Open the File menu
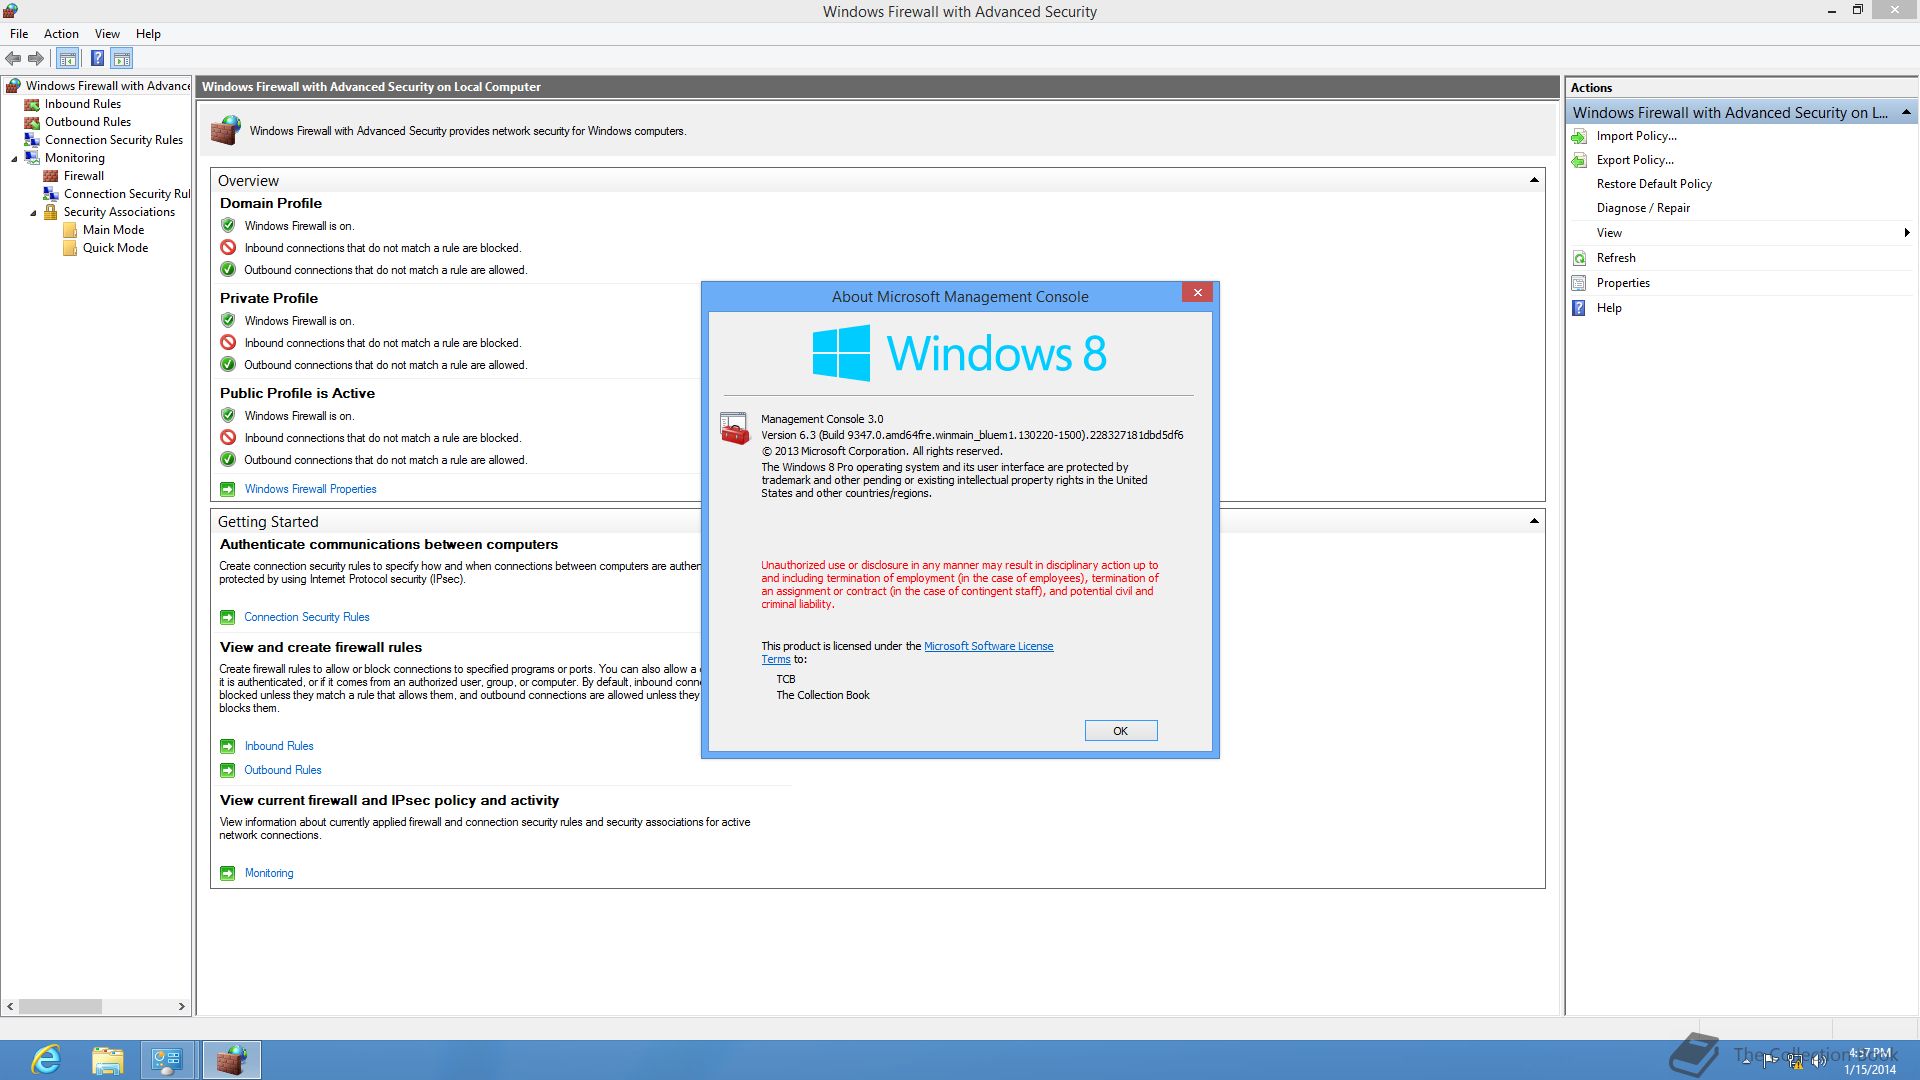Image resolution: width=1920 pixels, height=1080 pixels. (19, 34)
